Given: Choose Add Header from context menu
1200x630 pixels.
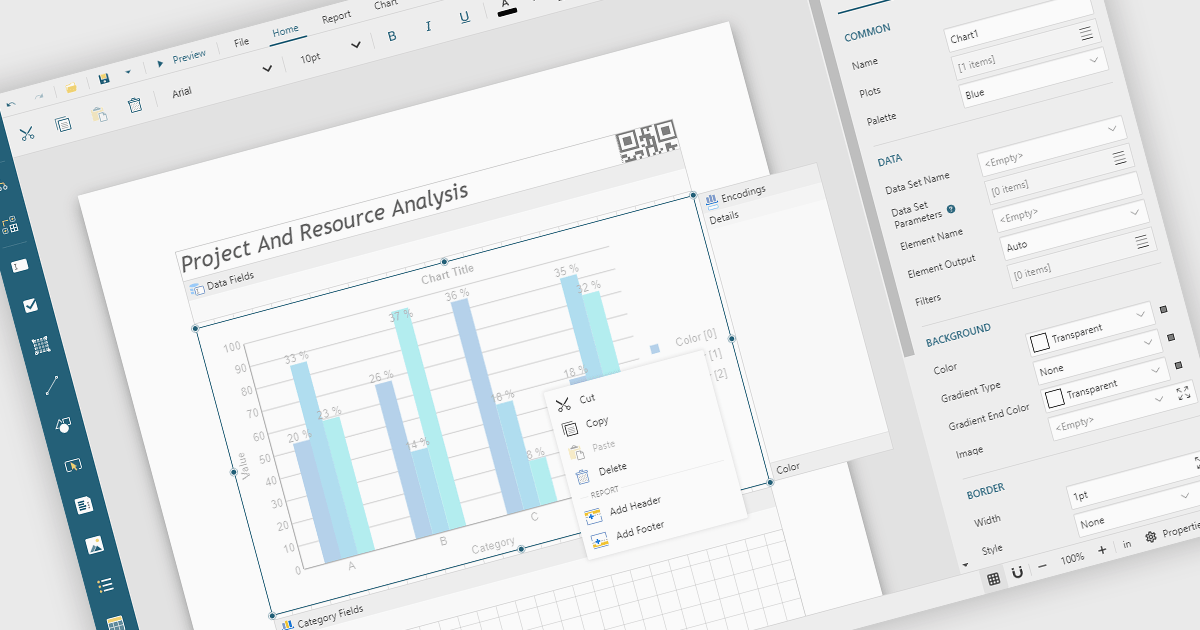Looking at the screenshot, I should (x=635, y=507).
